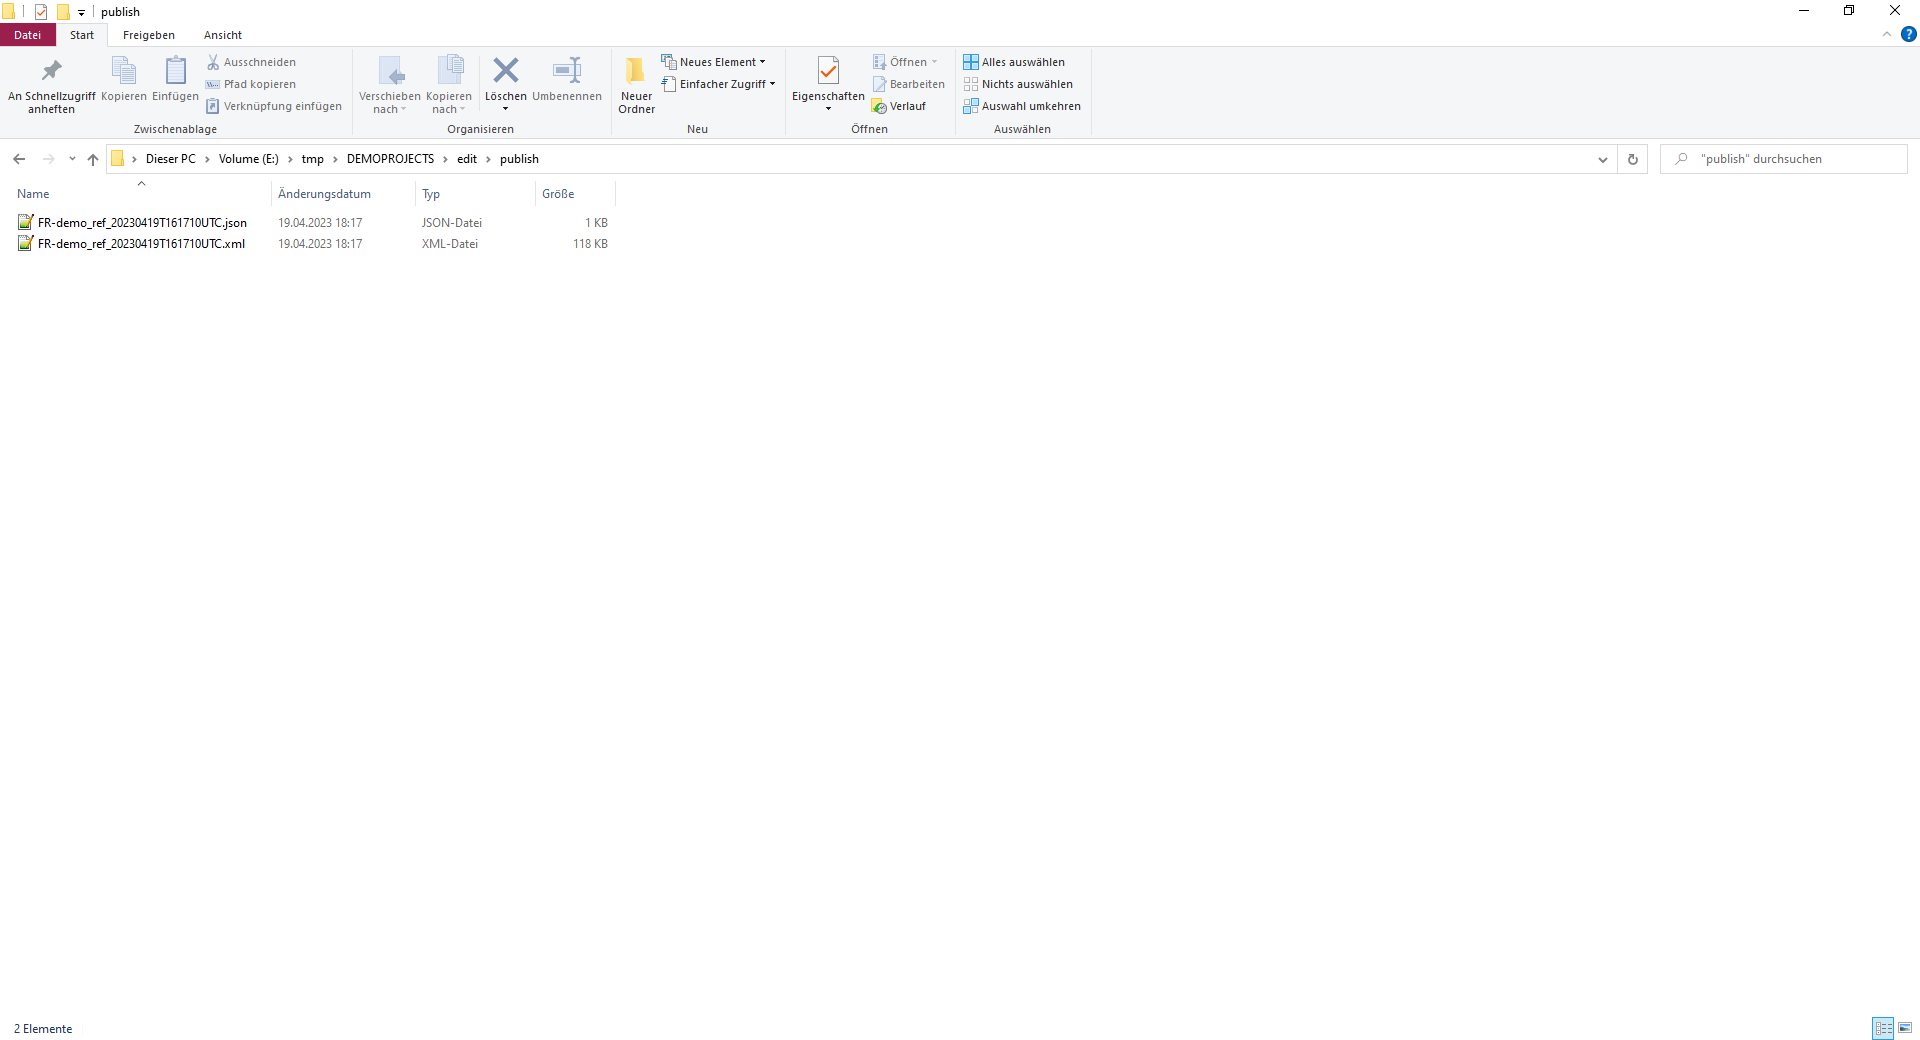Go up one folder level

point(93,159)
